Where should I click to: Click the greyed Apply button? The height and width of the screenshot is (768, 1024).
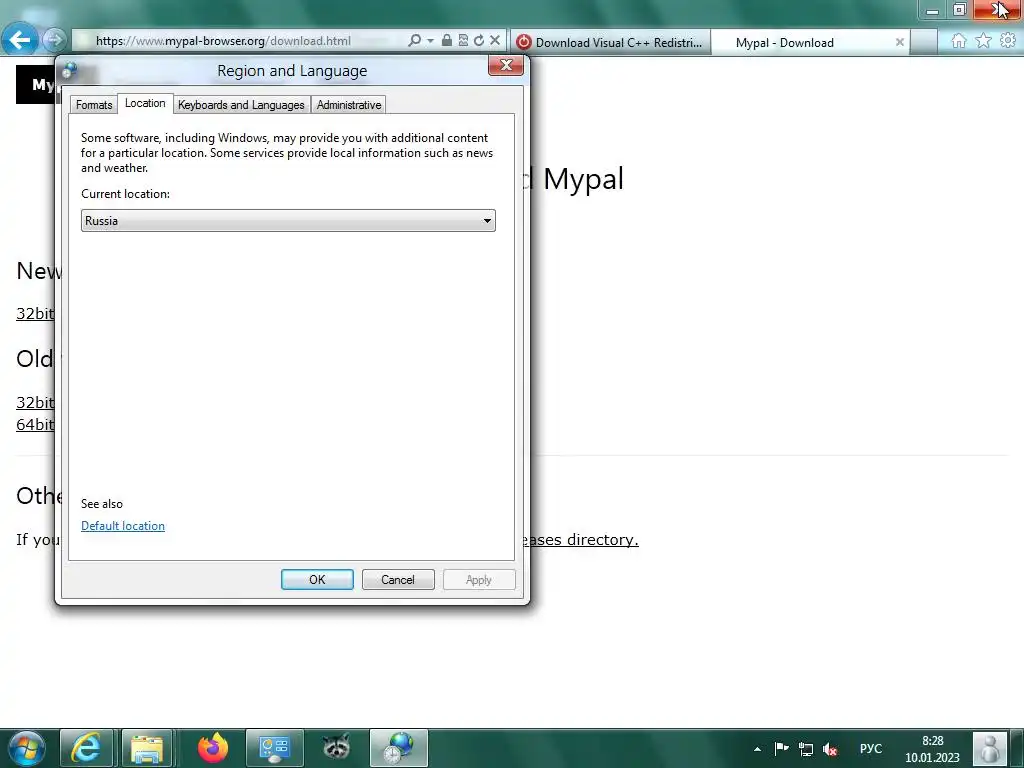point(479,579)
